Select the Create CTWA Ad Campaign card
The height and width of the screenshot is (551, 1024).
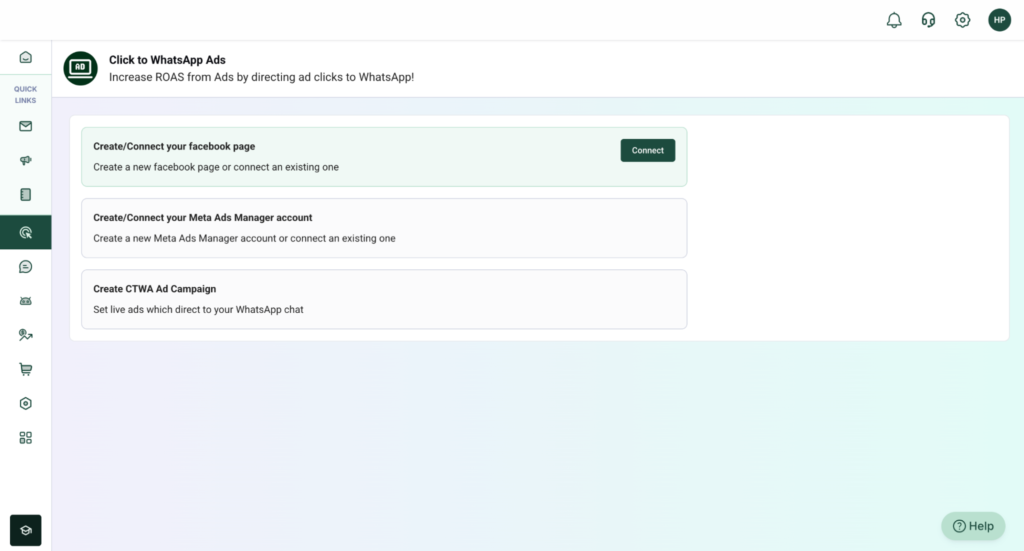click(384, 299)
